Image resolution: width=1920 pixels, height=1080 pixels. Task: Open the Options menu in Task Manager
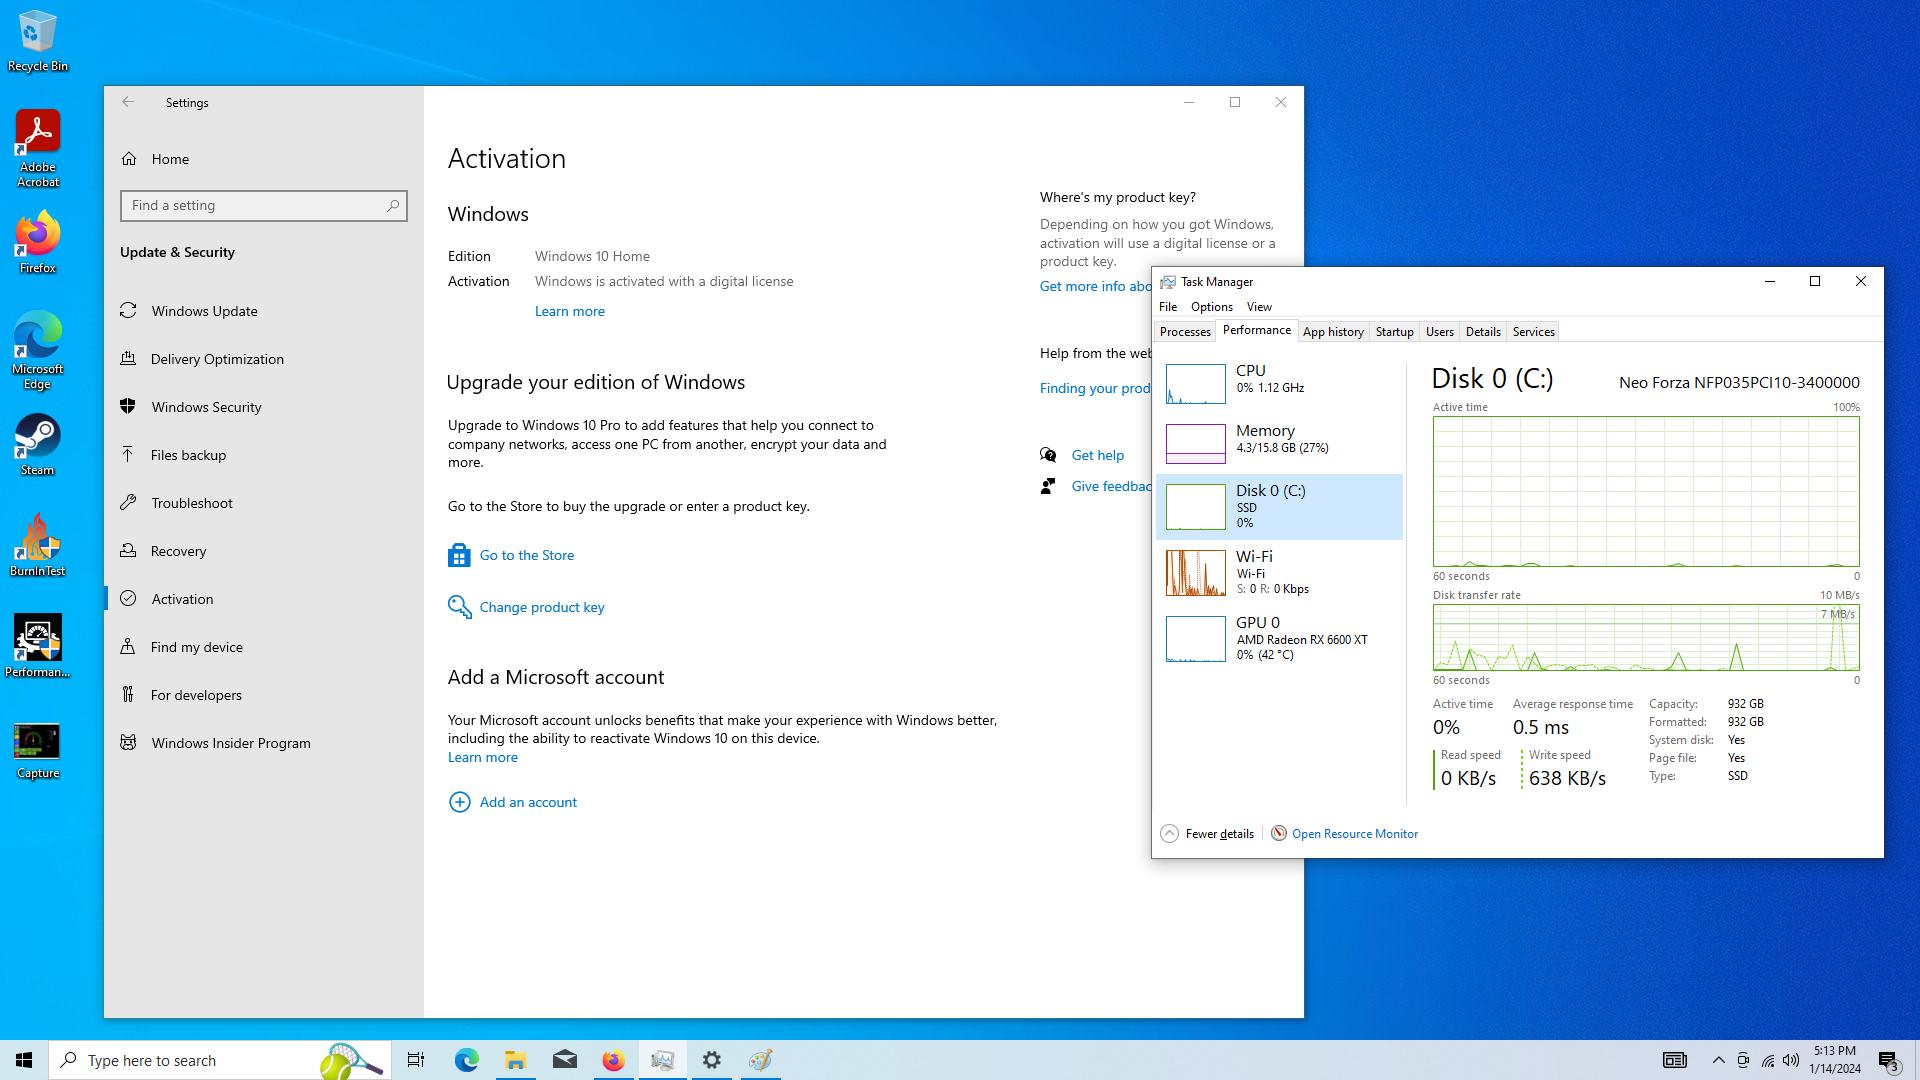pyautogui.click(x=1211, y=307)
